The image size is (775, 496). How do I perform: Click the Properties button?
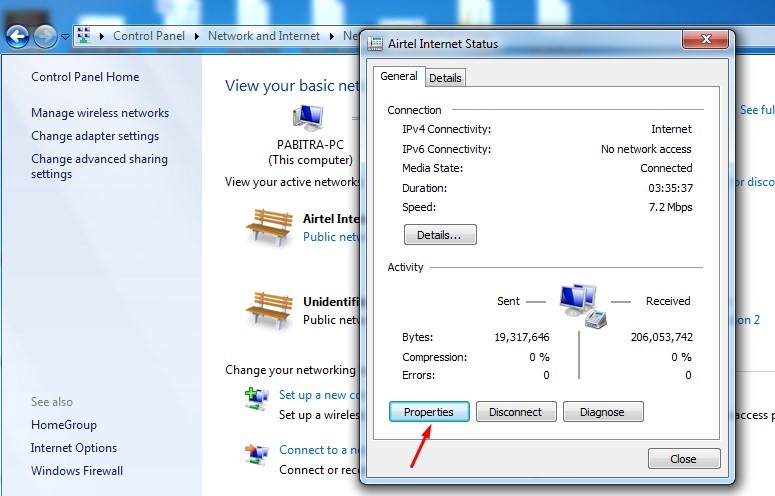(429, 412)
